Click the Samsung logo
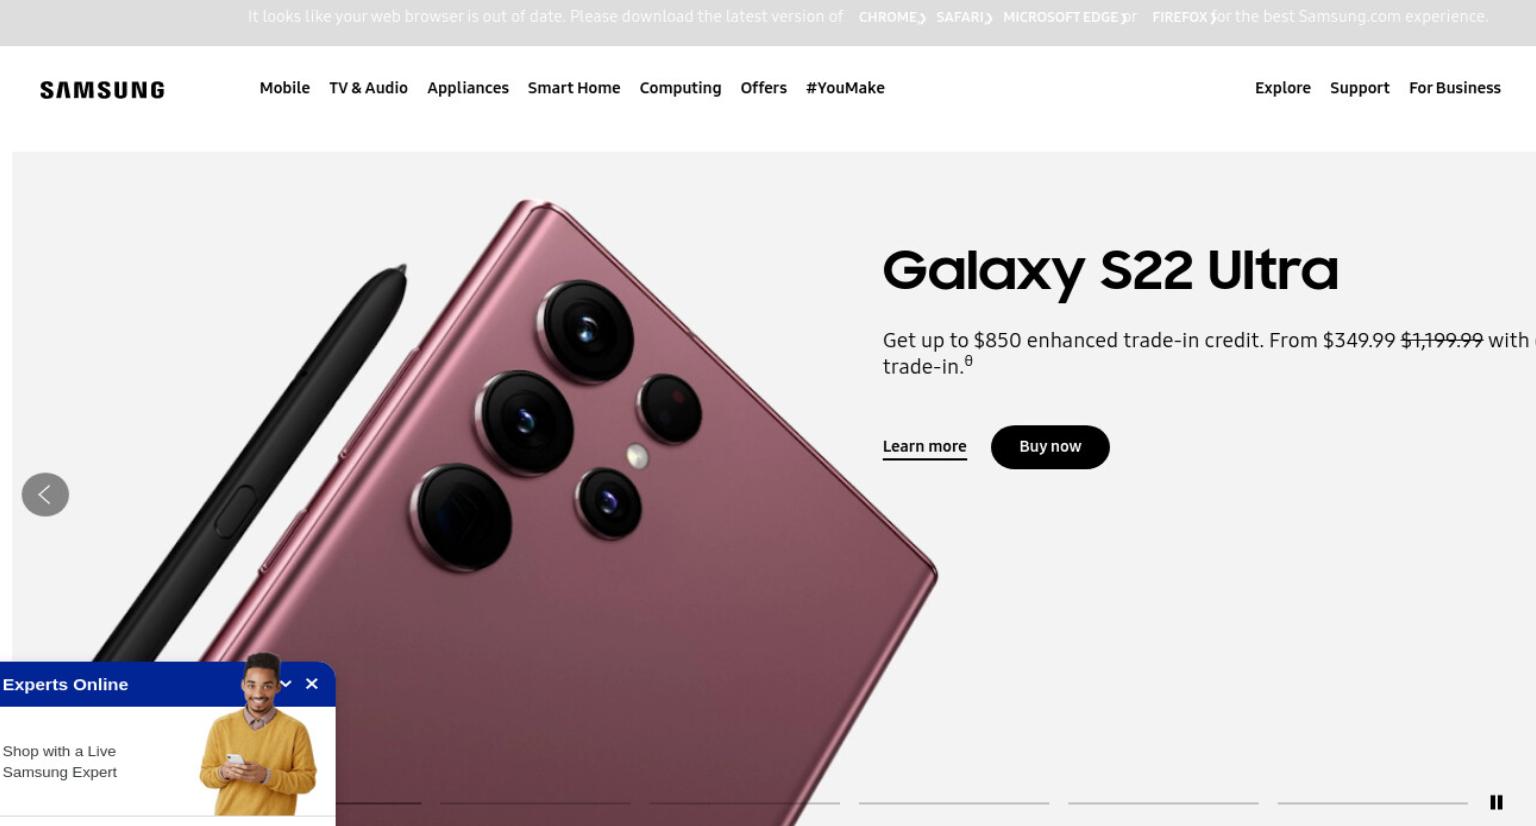This screenshot has width=1536, height=826. click(x=102, y=90)
